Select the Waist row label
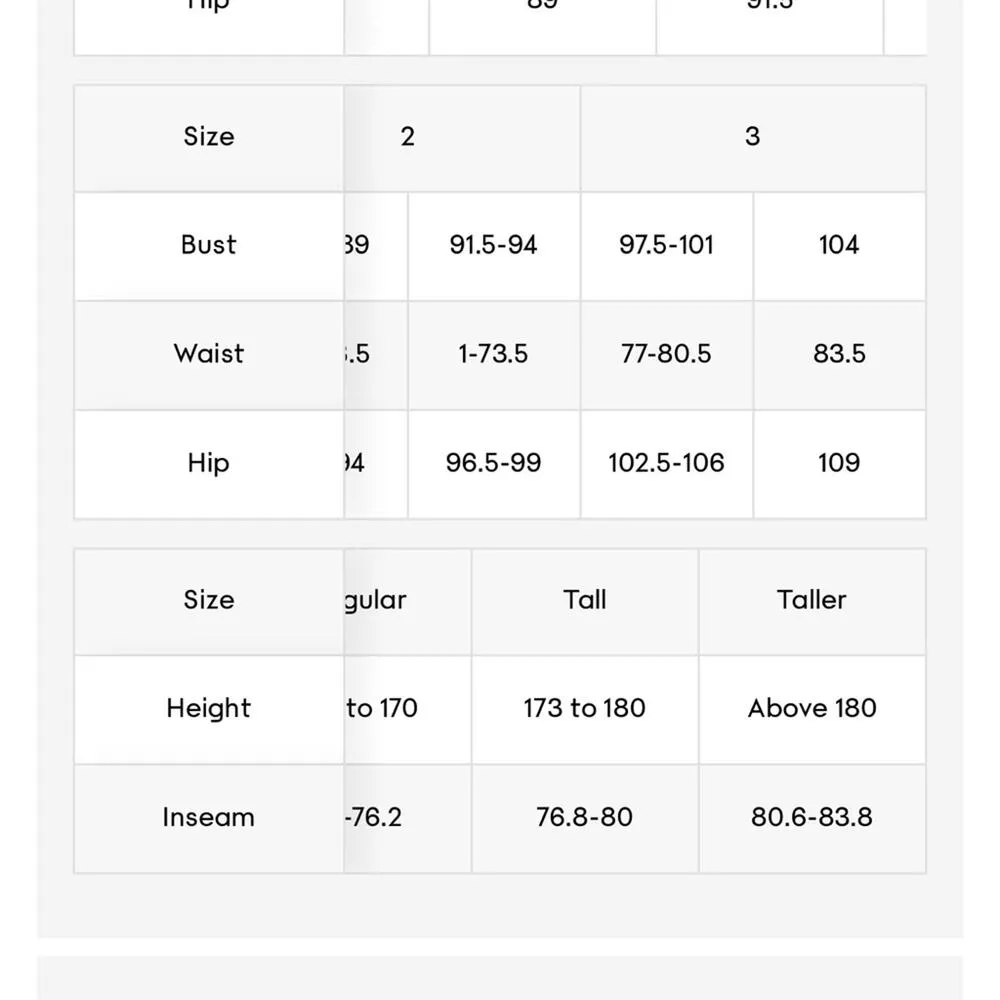This screenshot has width=1000, height=1000. pos(208,354)
